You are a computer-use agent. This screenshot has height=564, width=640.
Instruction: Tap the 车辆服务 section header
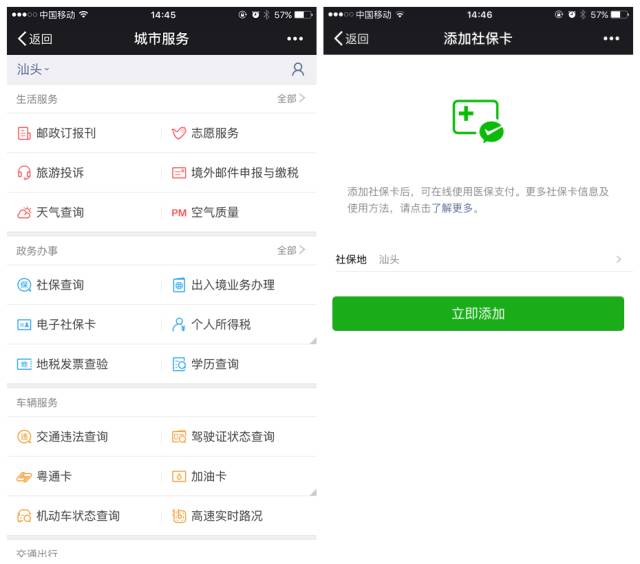37,403
